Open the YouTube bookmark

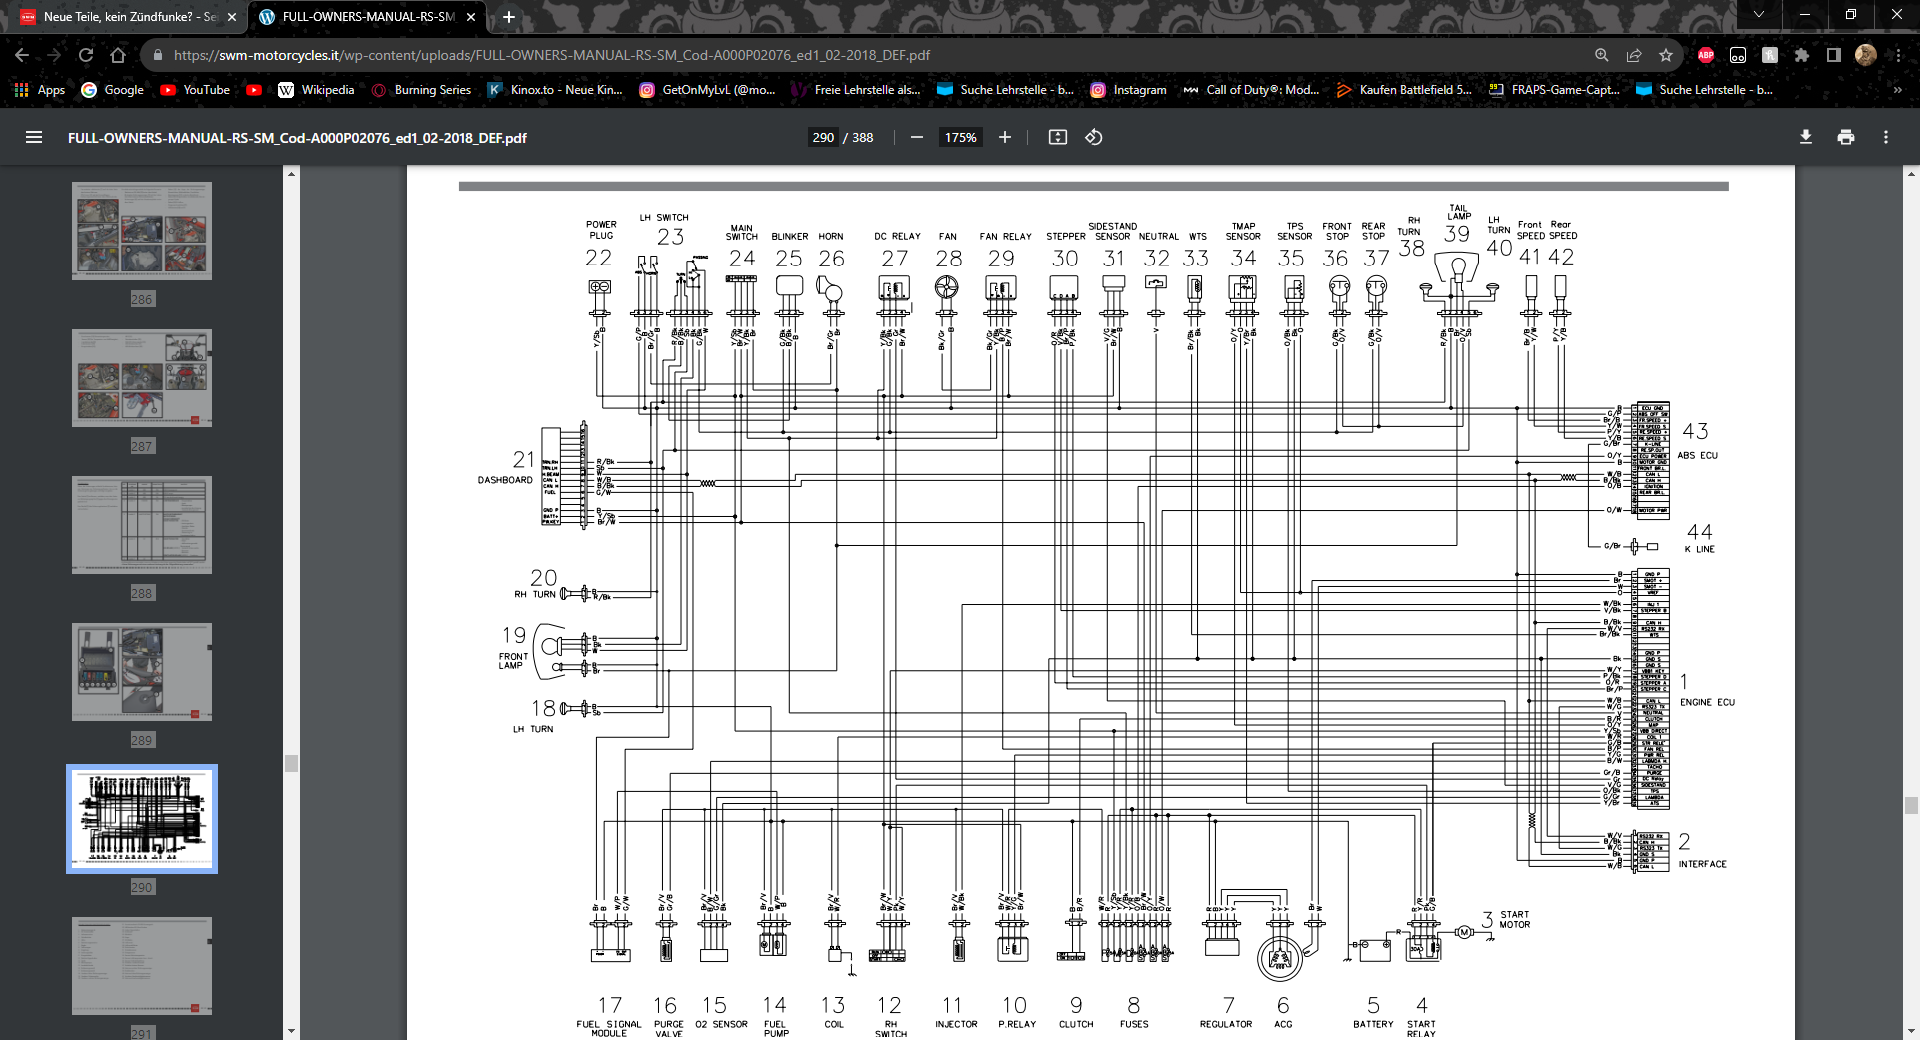[x=195, y=90]
